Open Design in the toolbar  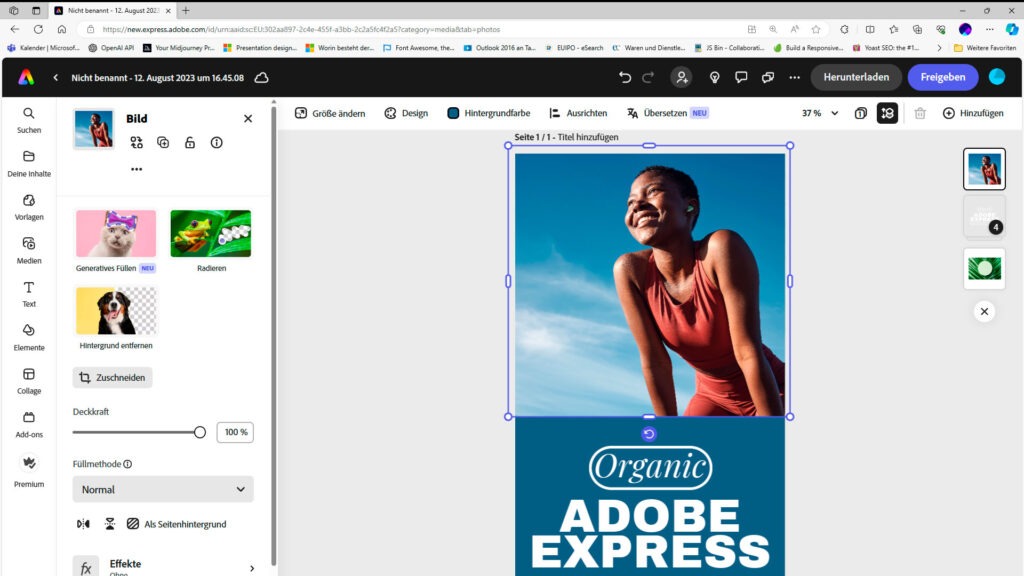pyautogui.click(x=406, y=113)
